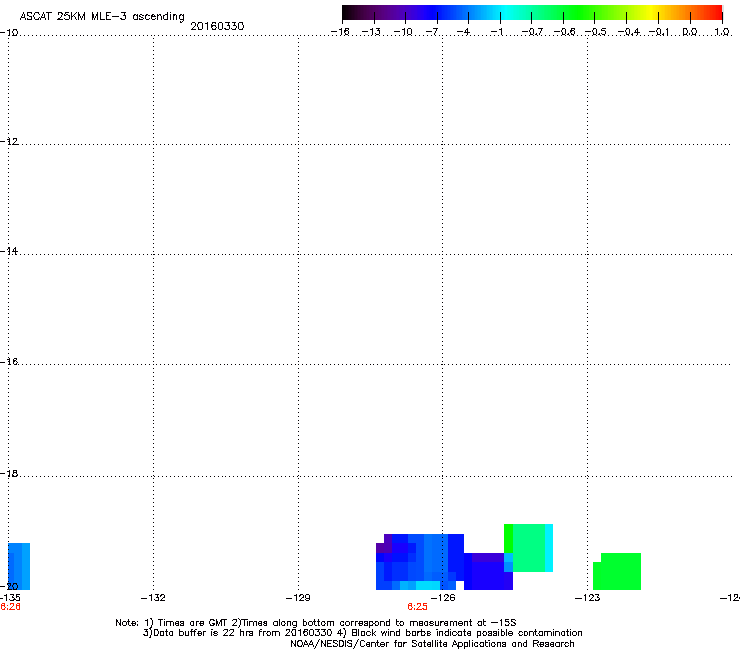Click the -16 label on the color scale
Viewport: 740px width, 650px height.
[340, 32]
